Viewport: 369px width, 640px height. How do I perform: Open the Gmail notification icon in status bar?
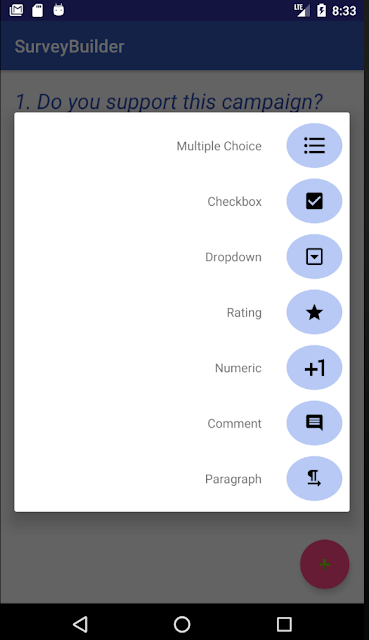pyautogui.click(x=16, y=10)
